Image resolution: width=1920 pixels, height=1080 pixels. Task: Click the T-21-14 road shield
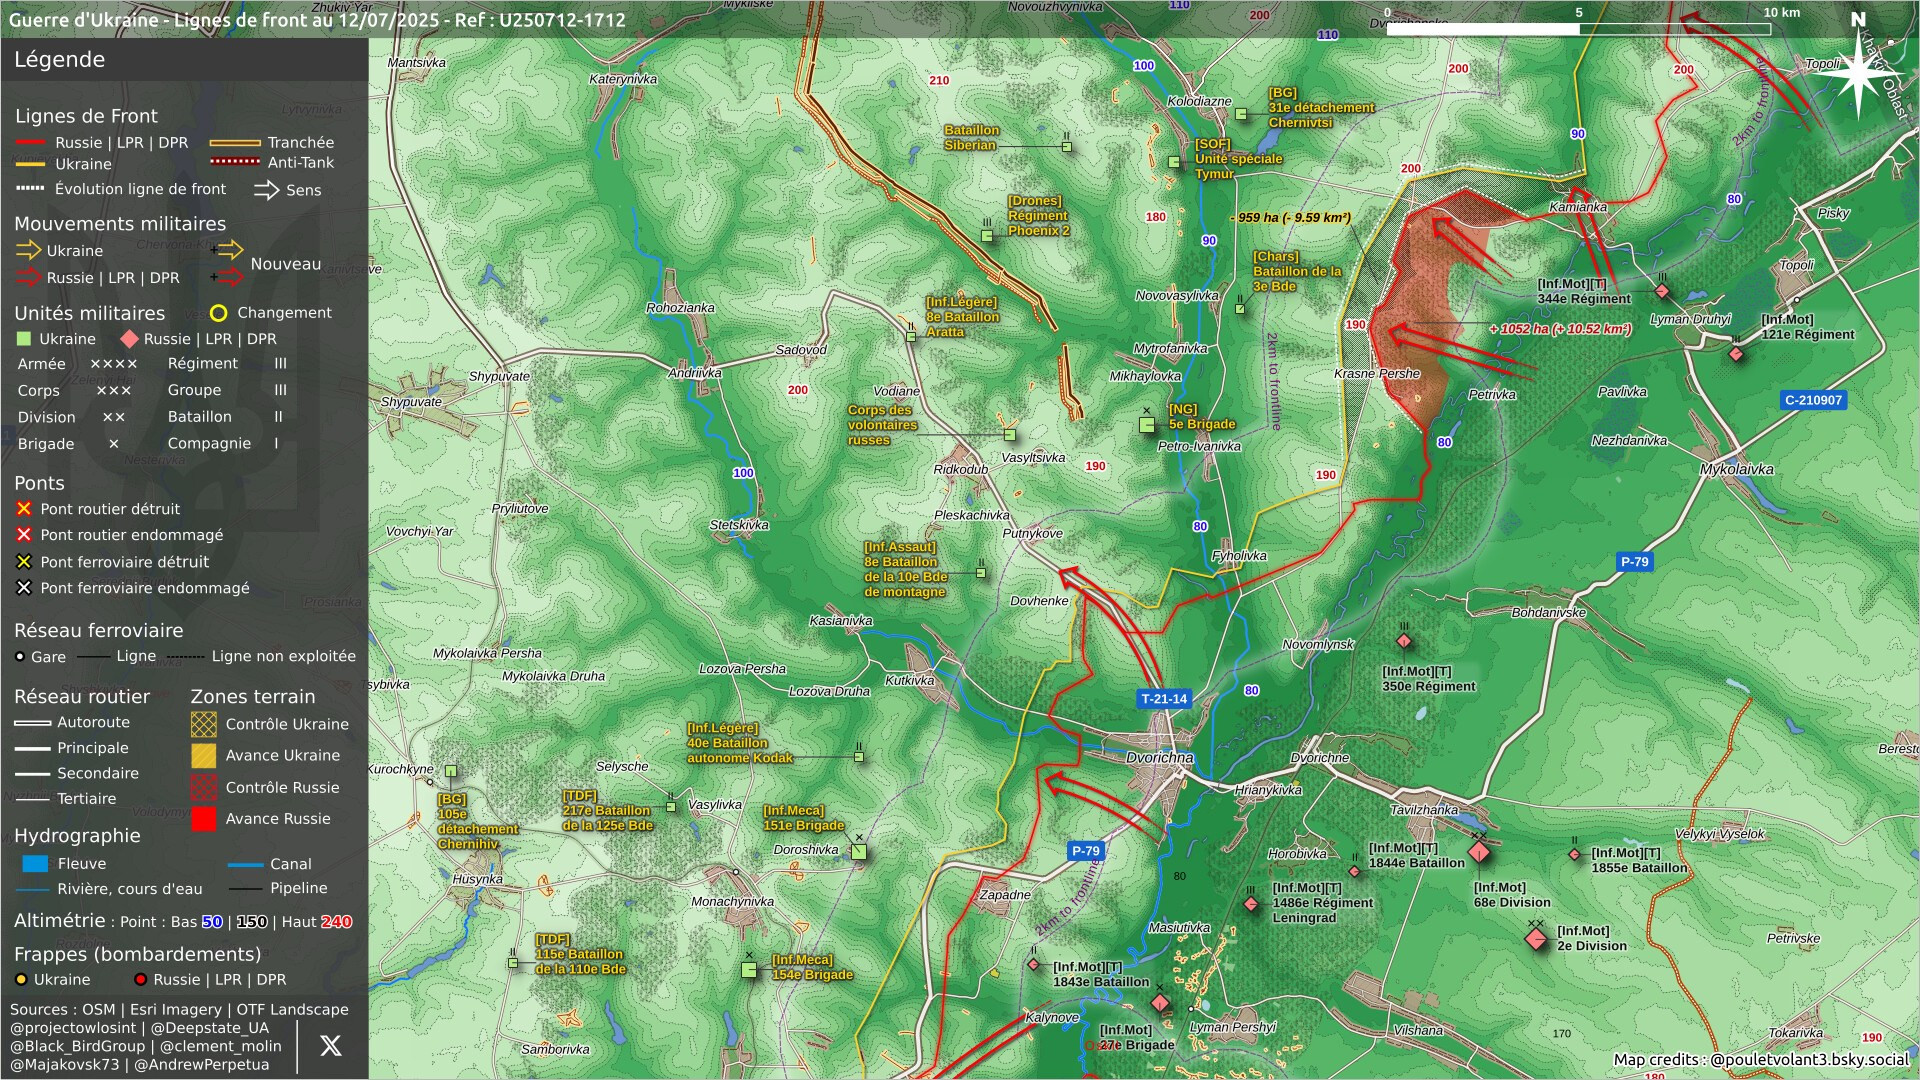(x=1164, y=699)
